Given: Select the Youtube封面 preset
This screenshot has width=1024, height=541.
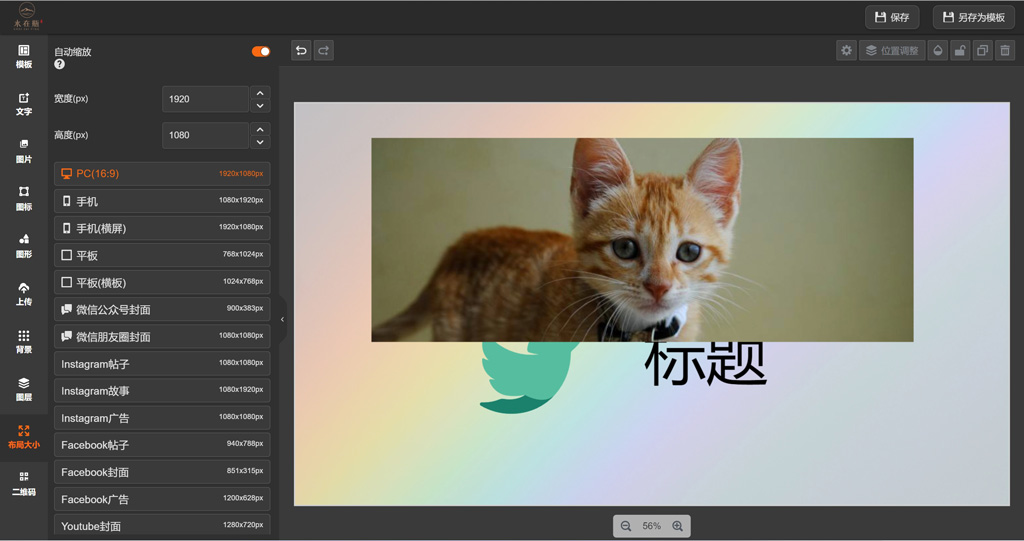Looking at the screenshot, I should point(162,526).
